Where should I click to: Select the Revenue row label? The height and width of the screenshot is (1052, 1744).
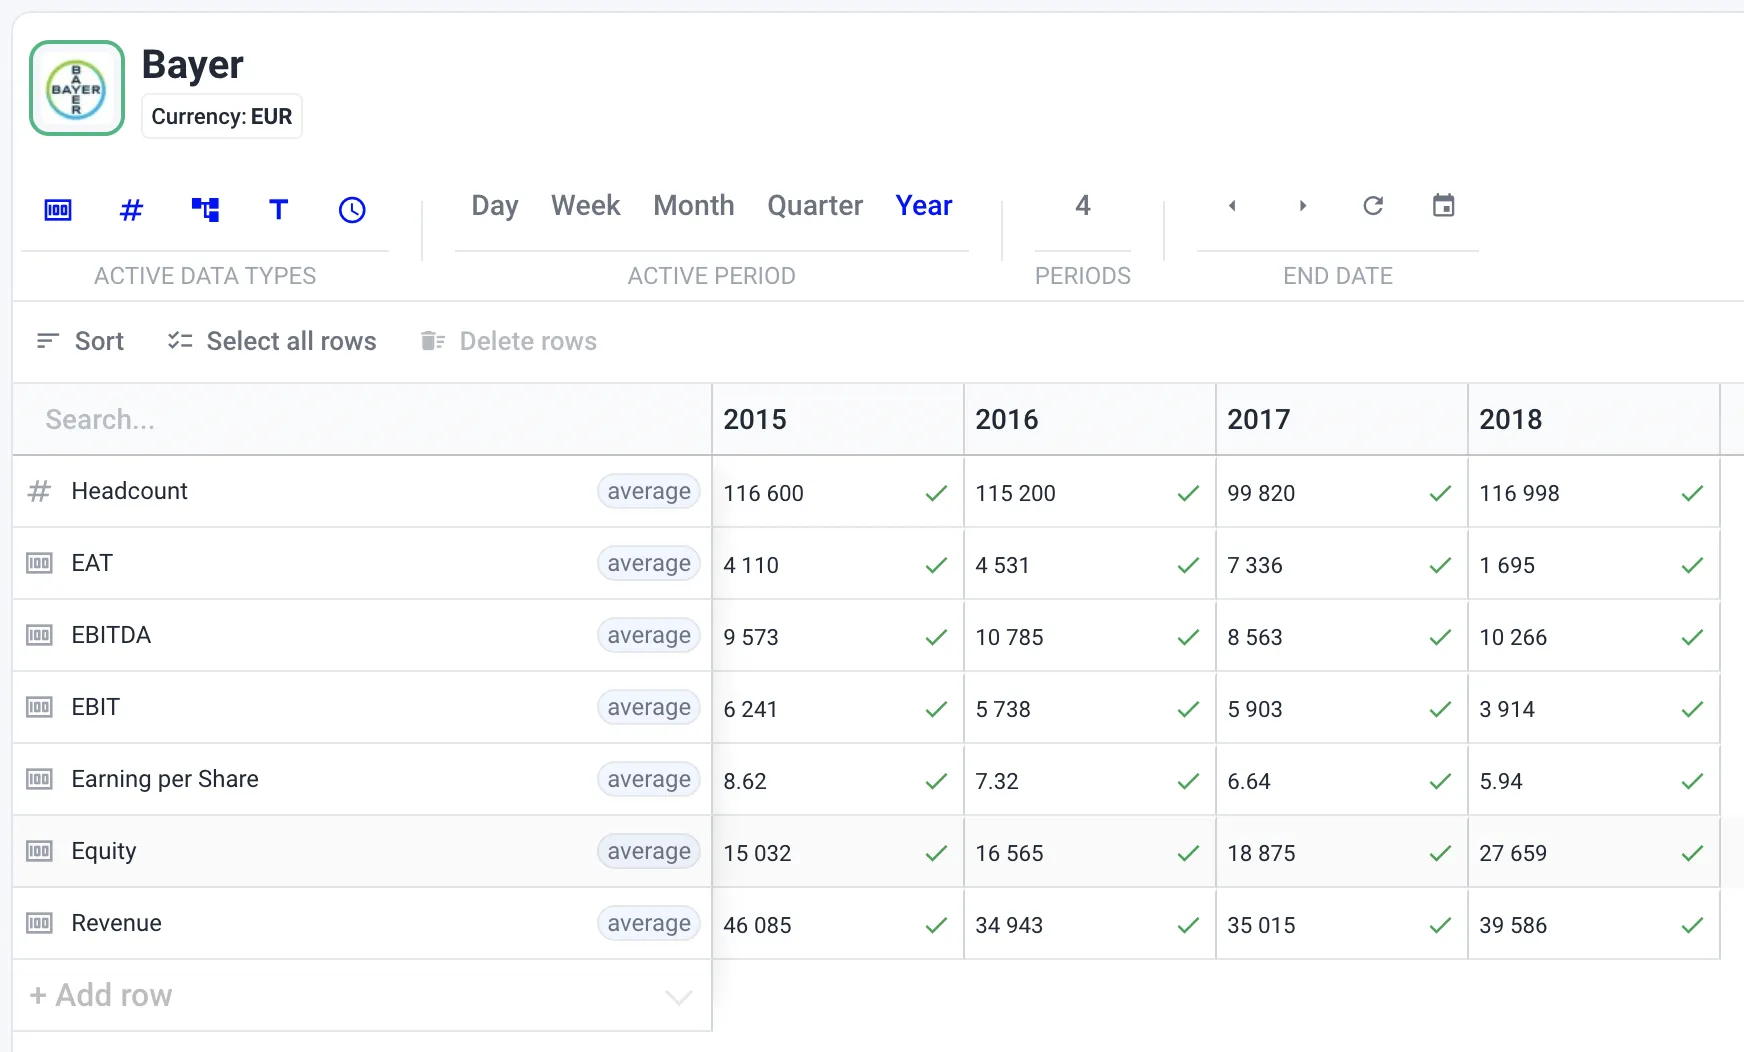pyautogui.click(x=117, y=923)
